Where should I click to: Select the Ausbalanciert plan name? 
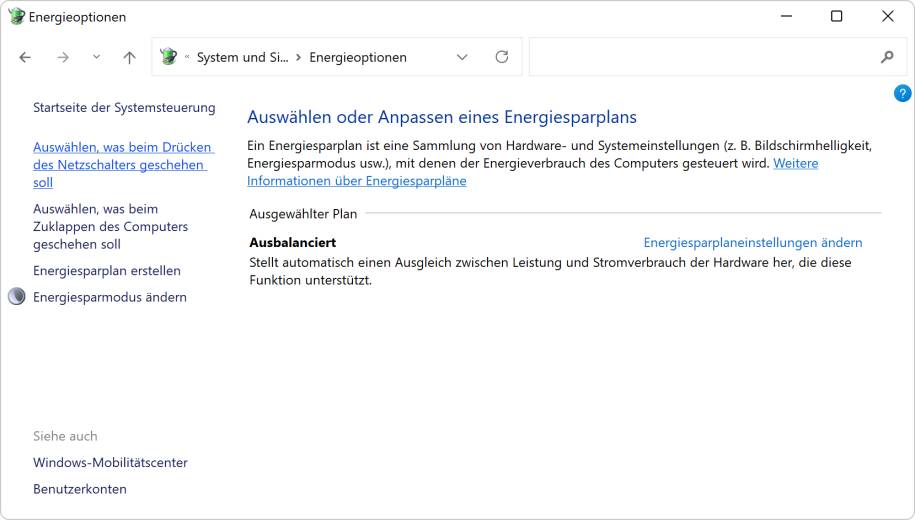[292, 242]
